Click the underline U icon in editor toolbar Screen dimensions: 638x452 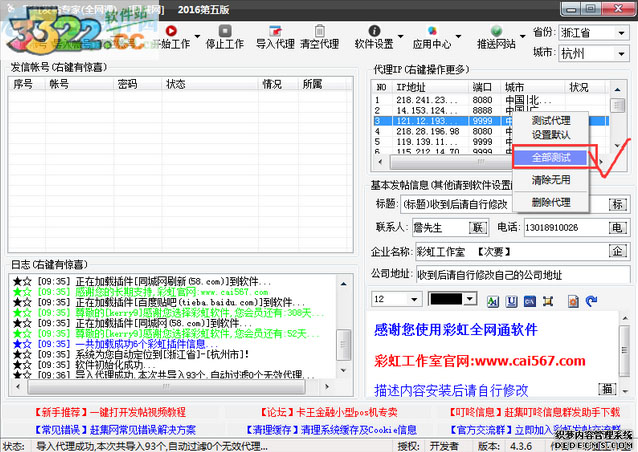(510, 300)
